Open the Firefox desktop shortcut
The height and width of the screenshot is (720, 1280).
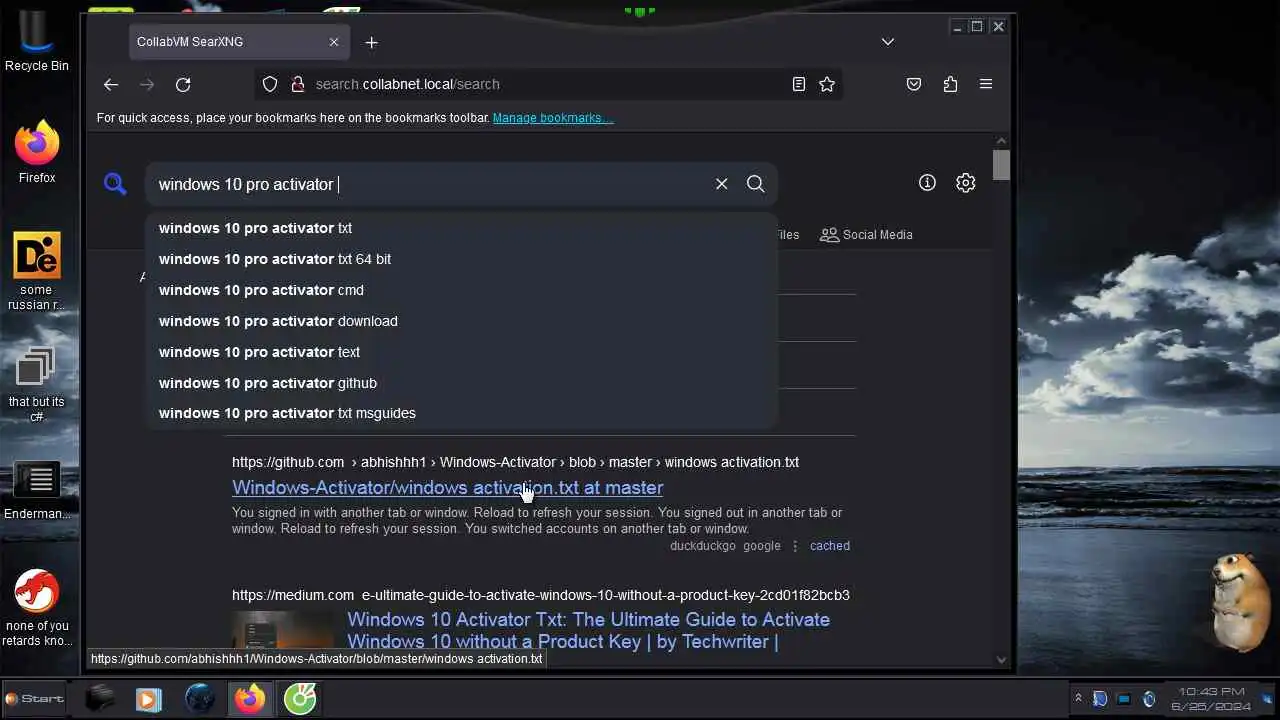coord(37,152)
